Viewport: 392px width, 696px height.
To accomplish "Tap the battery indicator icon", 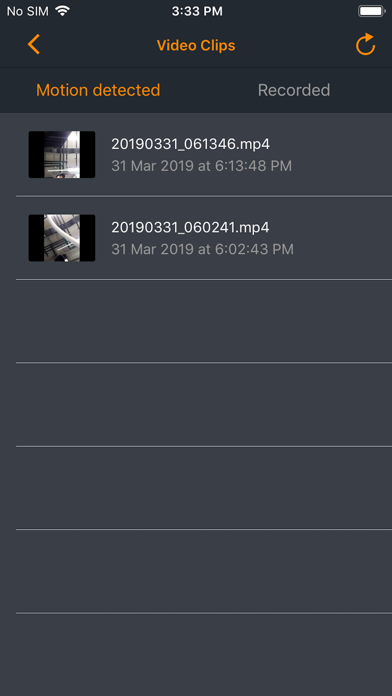I will [372, 11].
